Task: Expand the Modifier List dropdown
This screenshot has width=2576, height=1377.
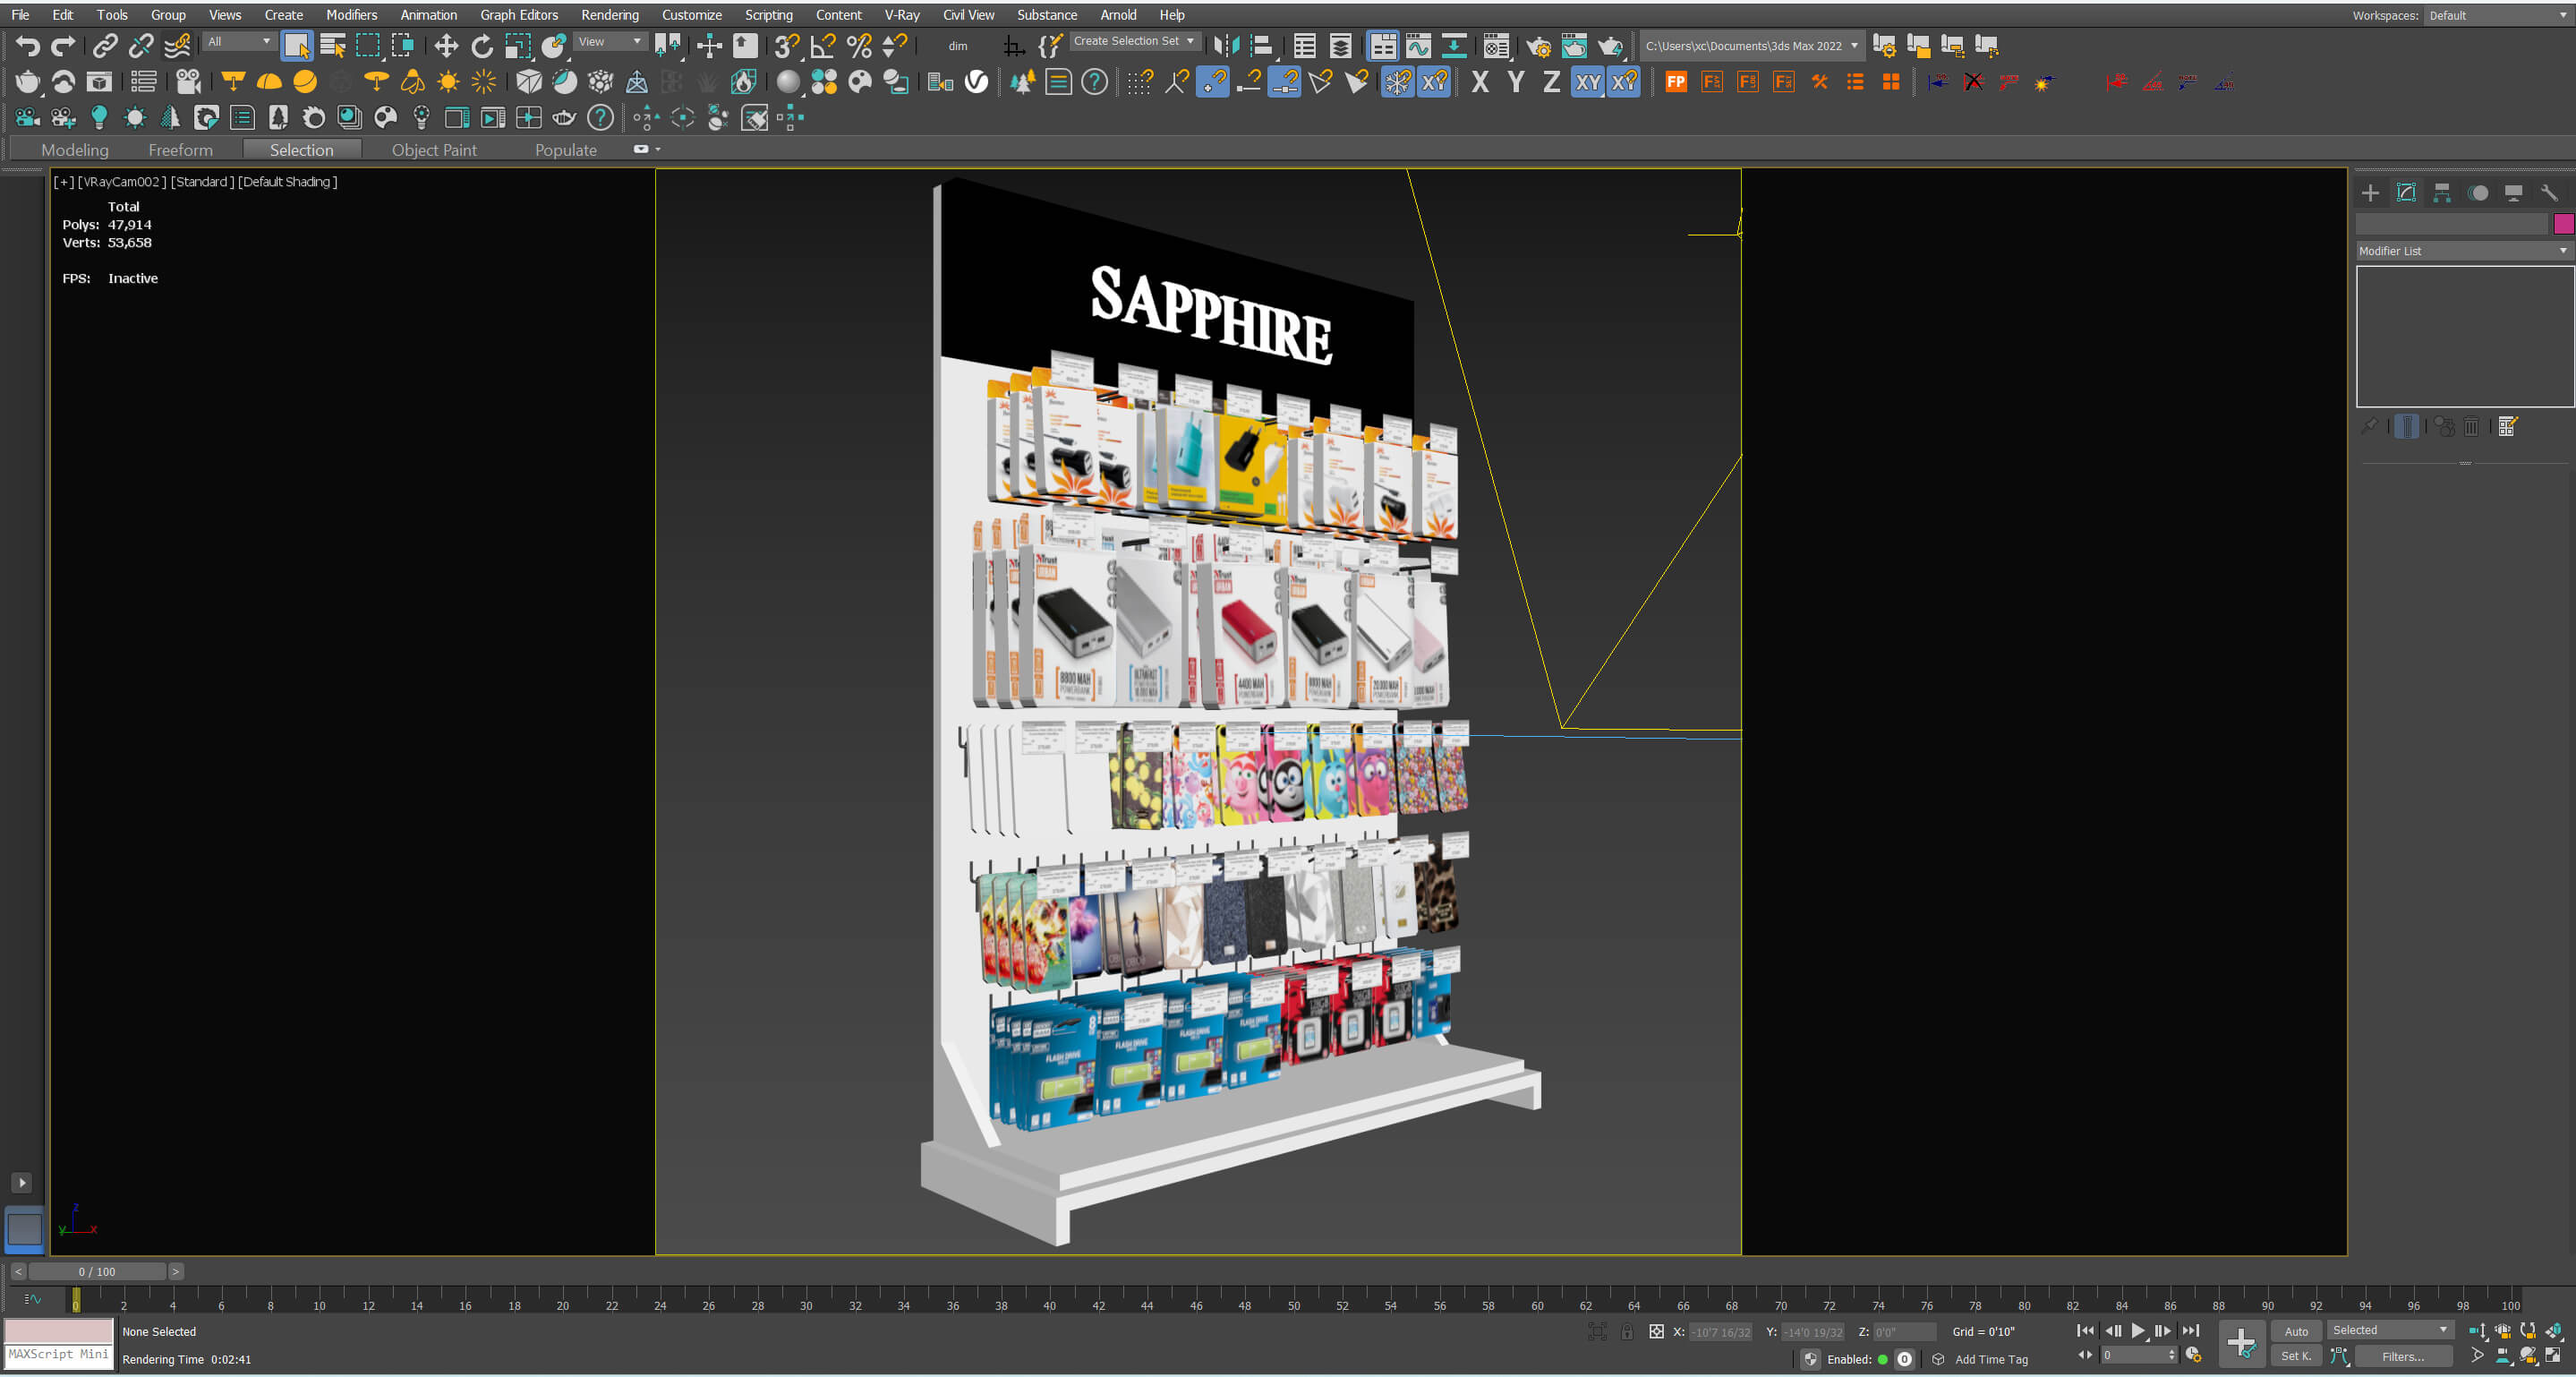Action: [x=2463, y=251]
